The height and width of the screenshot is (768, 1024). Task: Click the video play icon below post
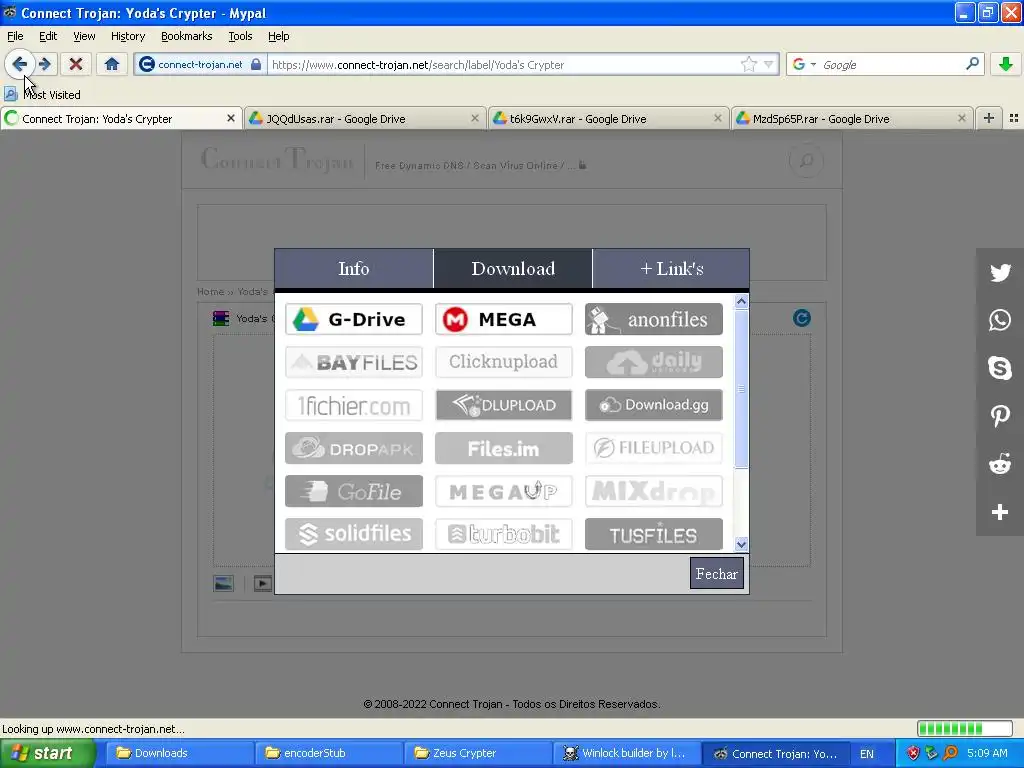click(263, 583)
